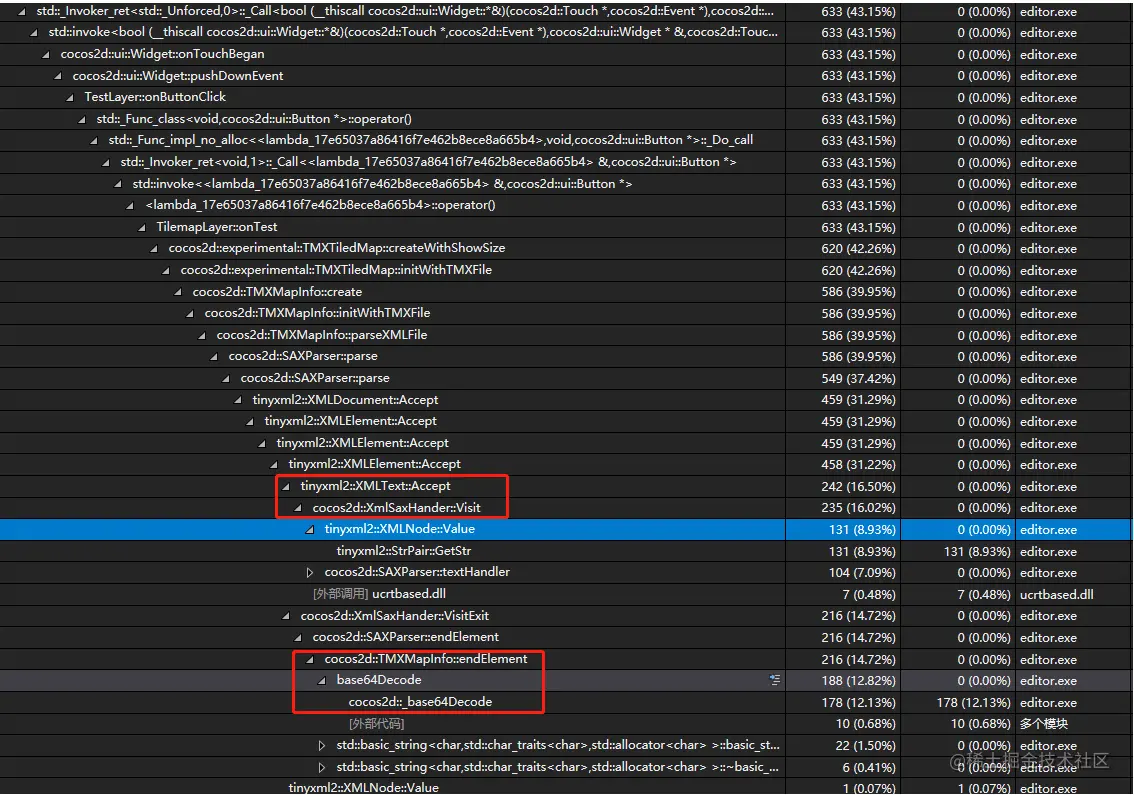Select the TestLayer::onButtonClick function name
The height and width of the screenshot is (795, 1134).
pyautogui.click(x=155, y=97)
